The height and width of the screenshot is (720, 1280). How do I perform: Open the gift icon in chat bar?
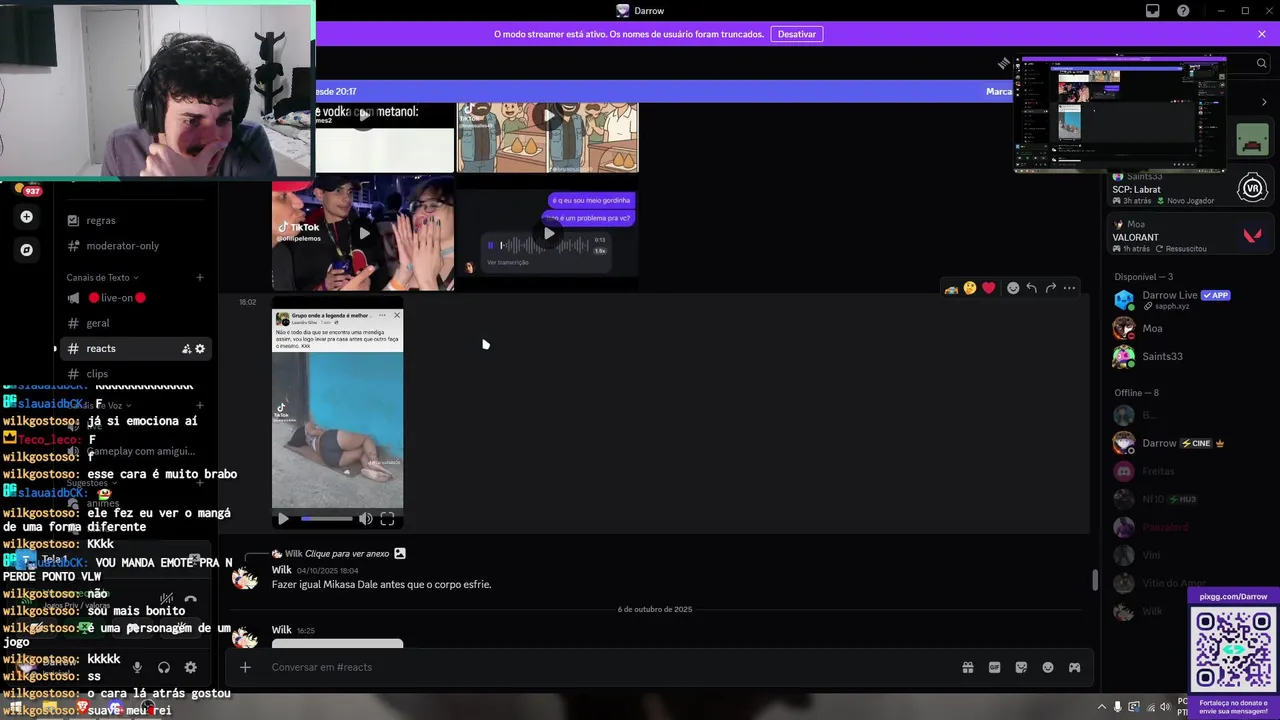(x=968, y=667)
